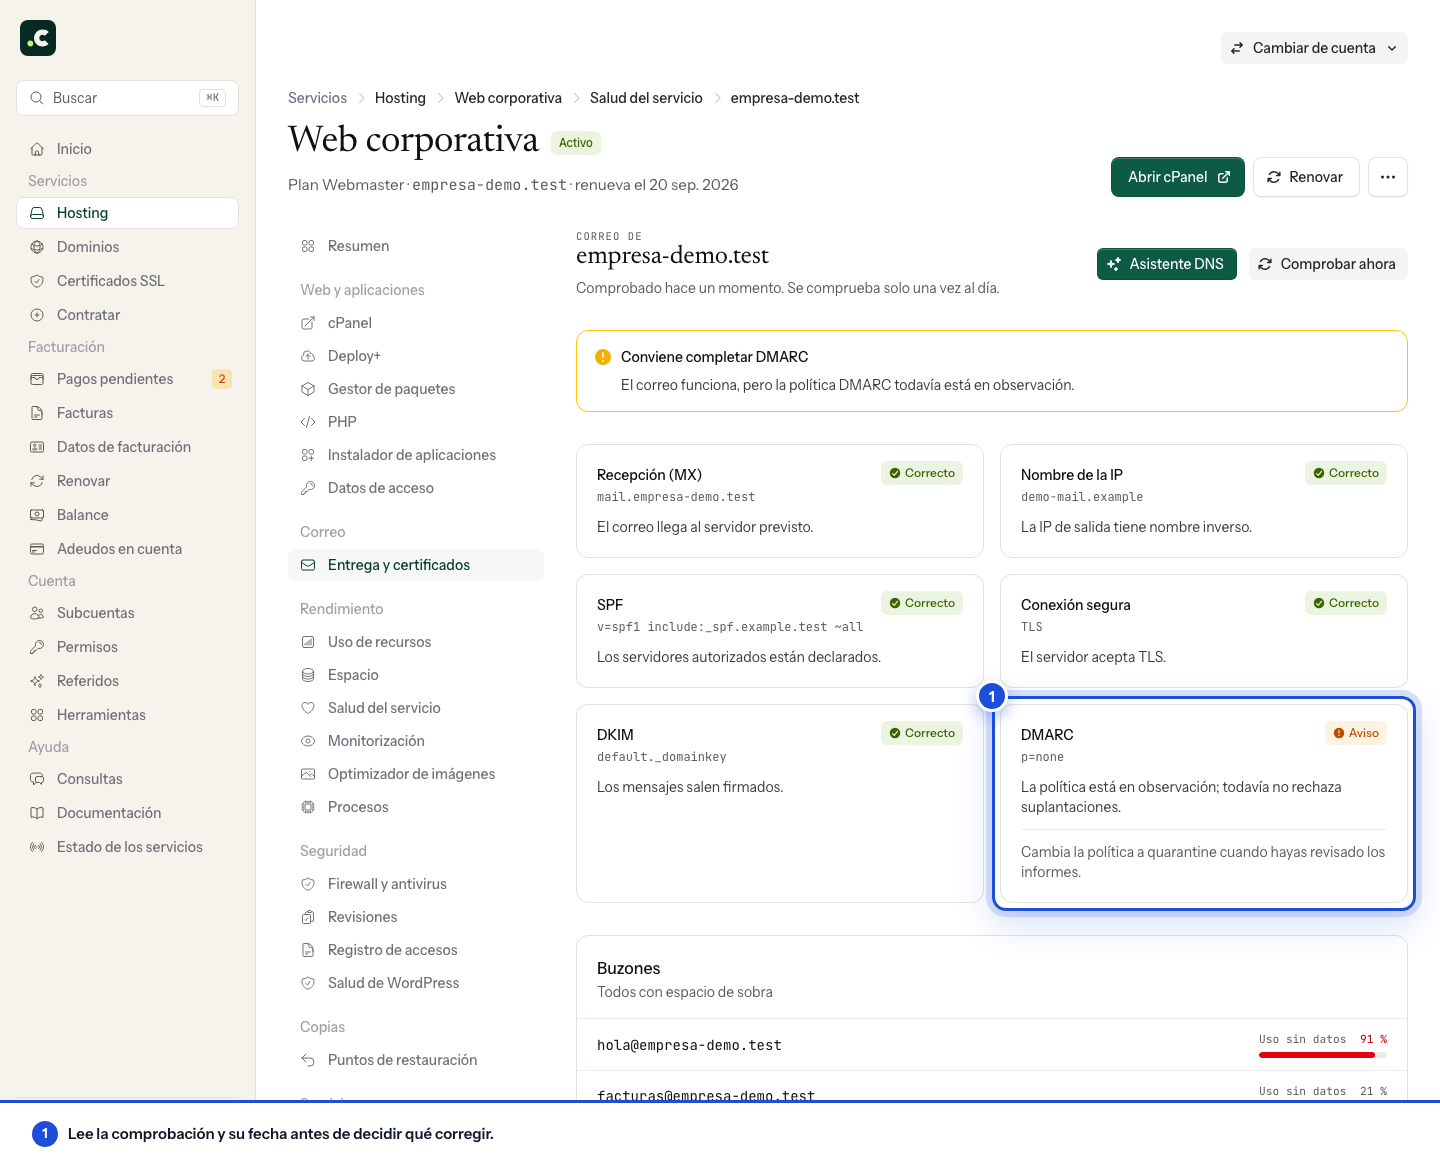Select Entrega y certificados in the side menu
This screenshot has height=1164, width=1440.
(x=416, y=565)
